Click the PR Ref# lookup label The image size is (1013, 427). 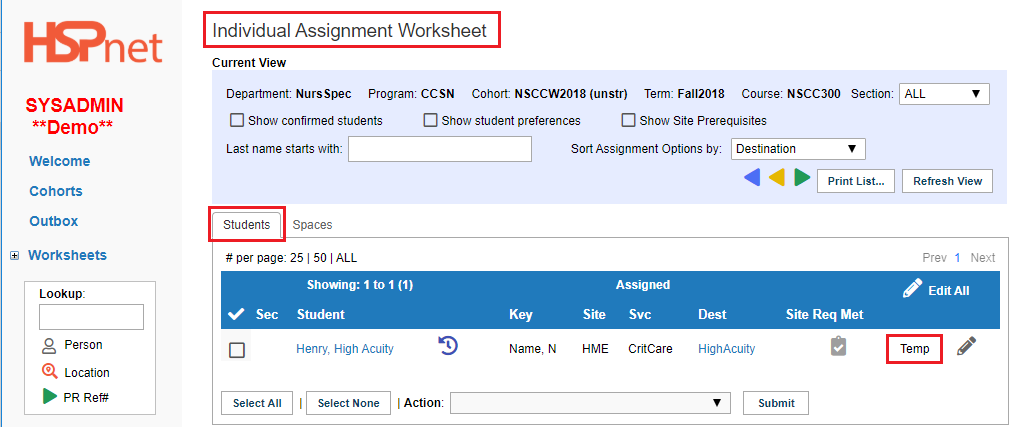(x=86, y=398)
